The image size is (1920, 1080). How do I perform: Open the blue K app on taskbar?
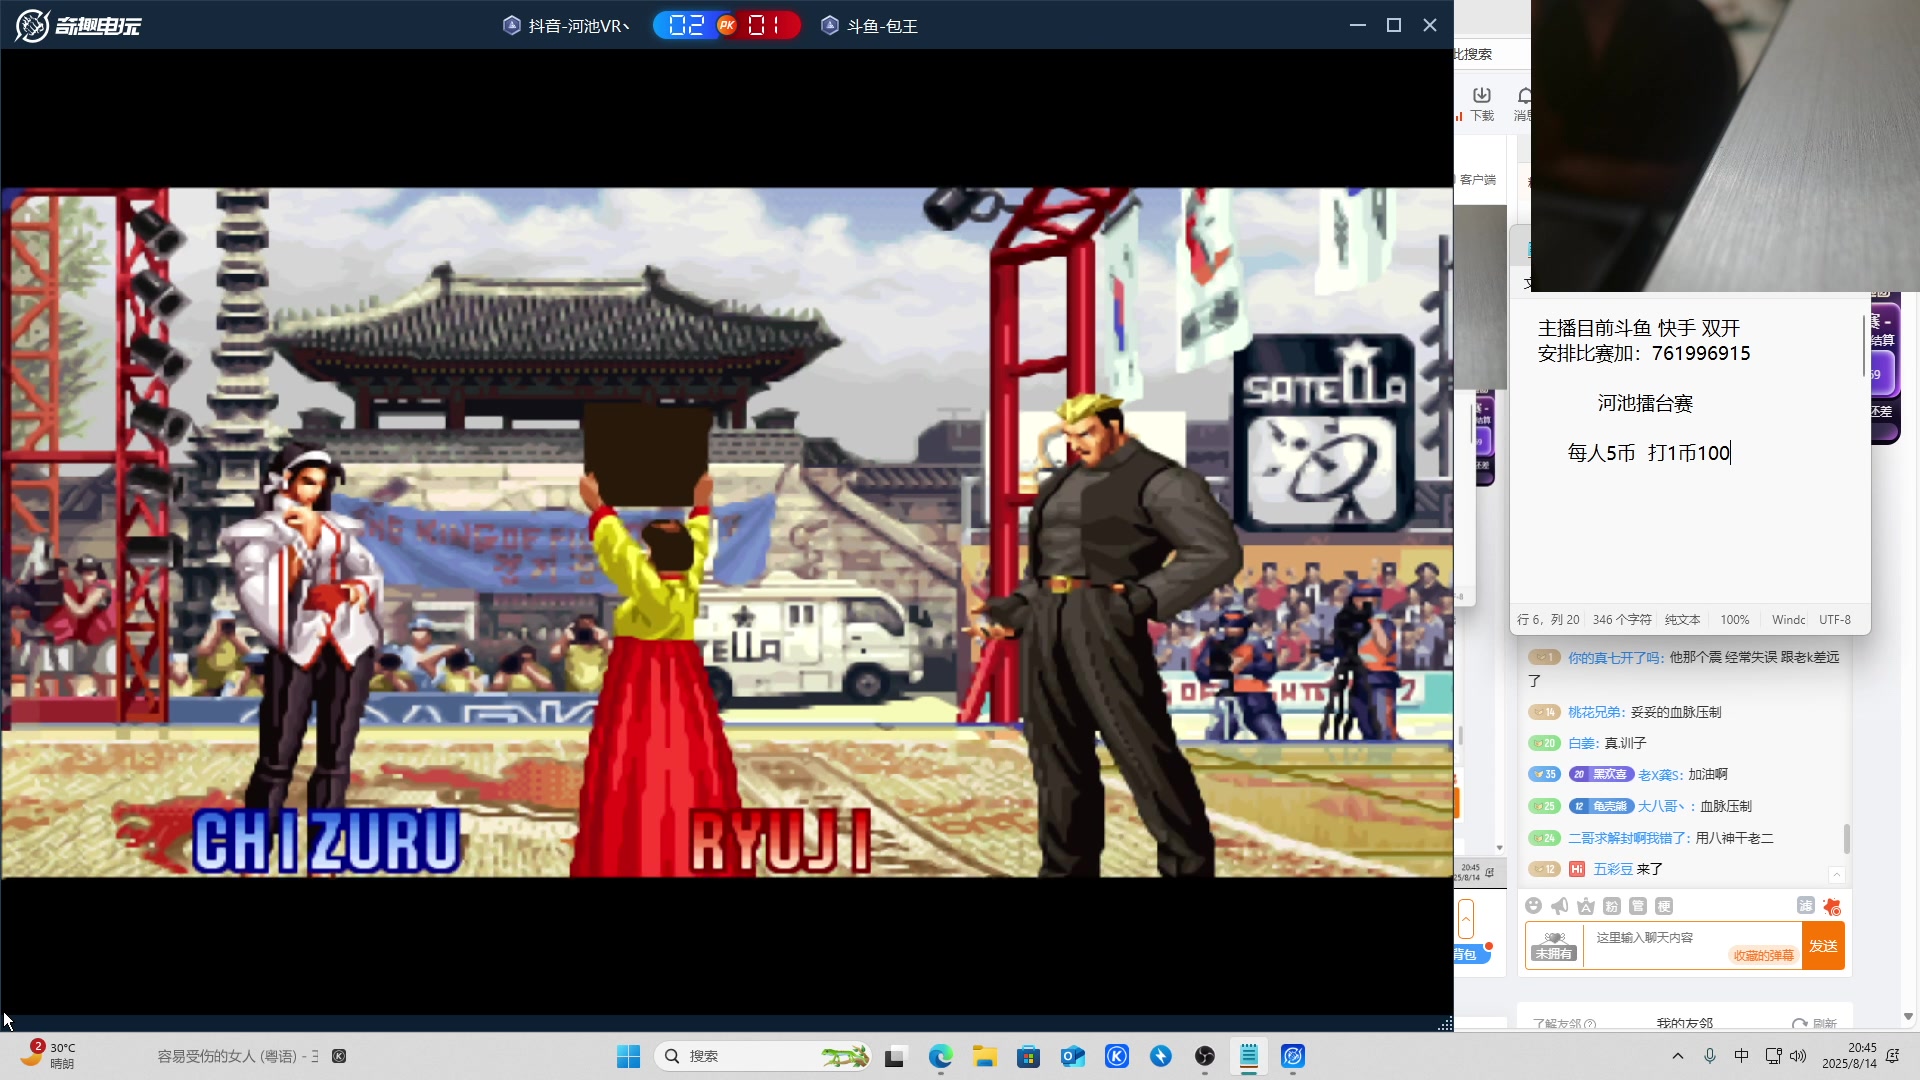pos(1117,1056)
